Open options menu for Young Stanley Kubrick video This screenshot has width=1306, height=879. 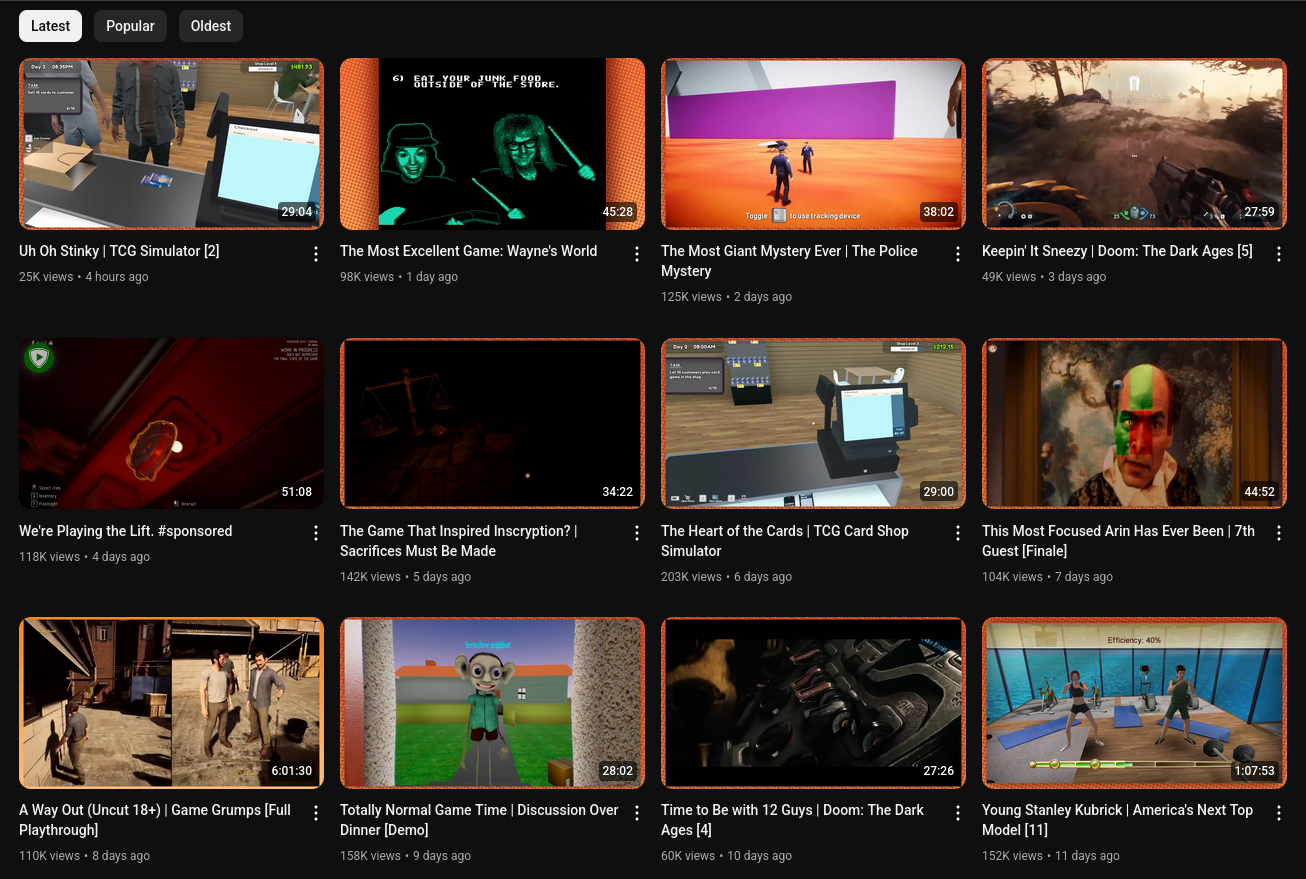1279,813
